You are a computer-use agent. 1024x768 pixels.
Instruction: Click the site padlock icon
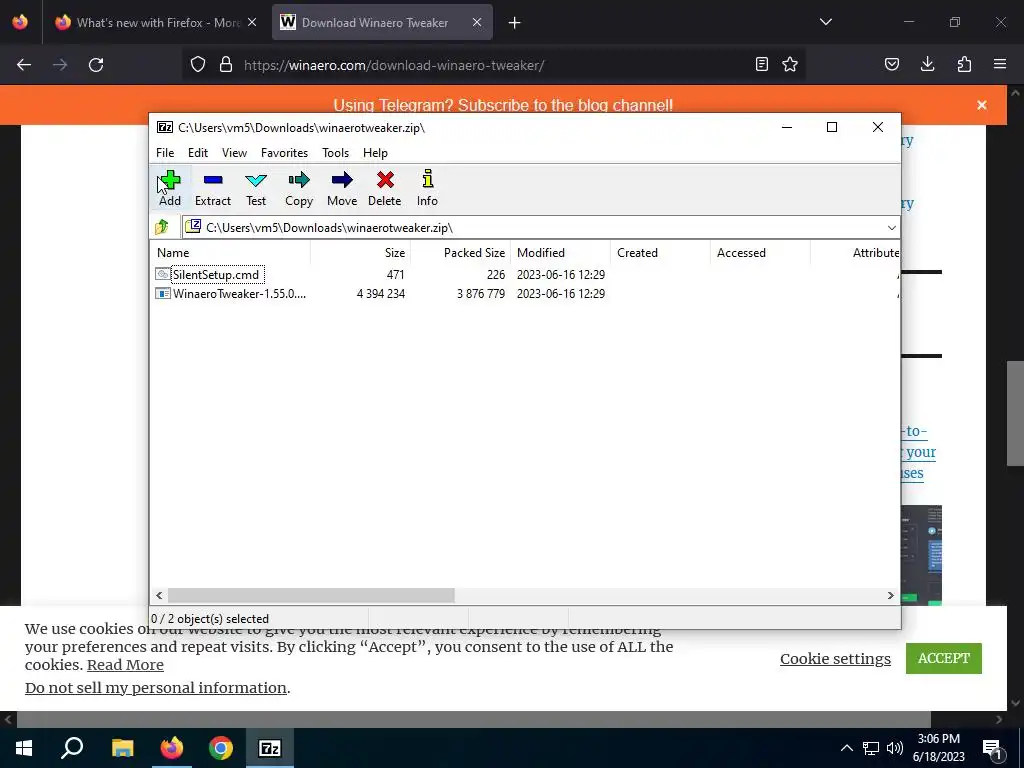tap(226, 64)
